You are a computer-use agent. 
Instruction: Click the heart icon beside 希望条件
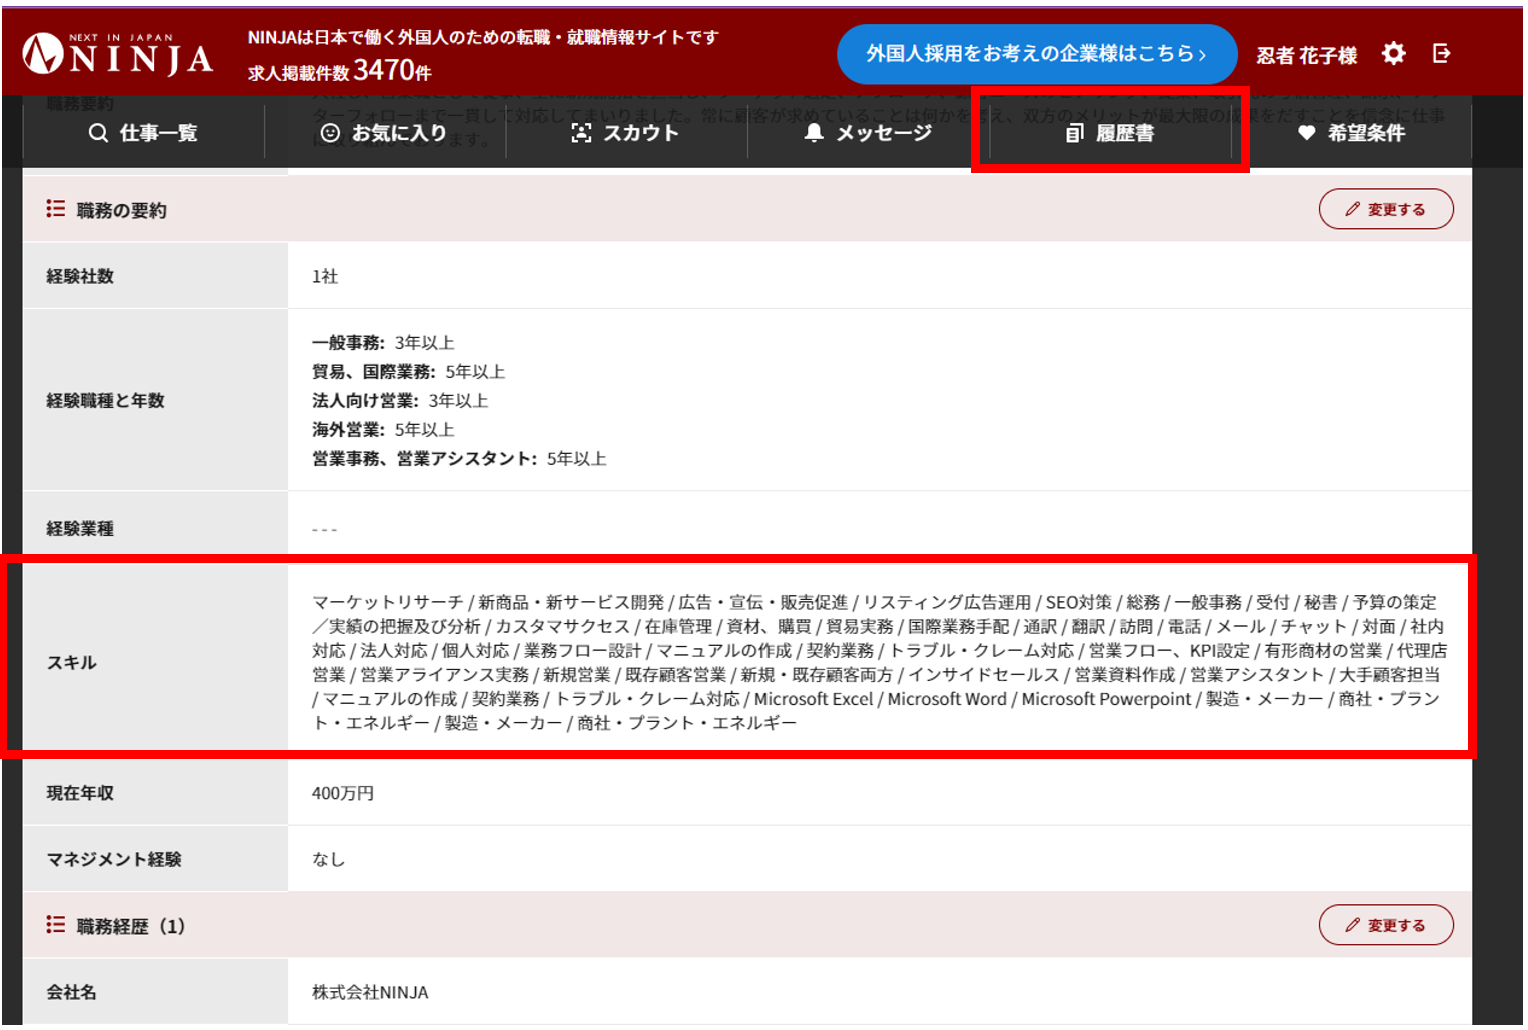tap(1306, 133)
